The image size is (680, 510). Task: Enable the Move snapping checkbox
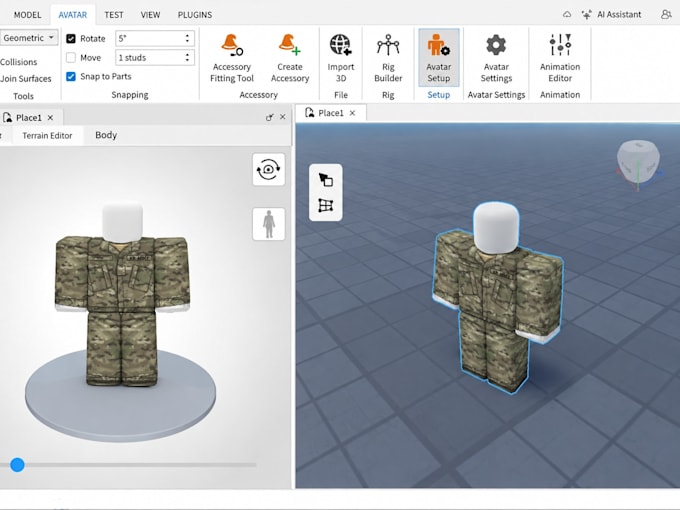[x=71, y=57]
